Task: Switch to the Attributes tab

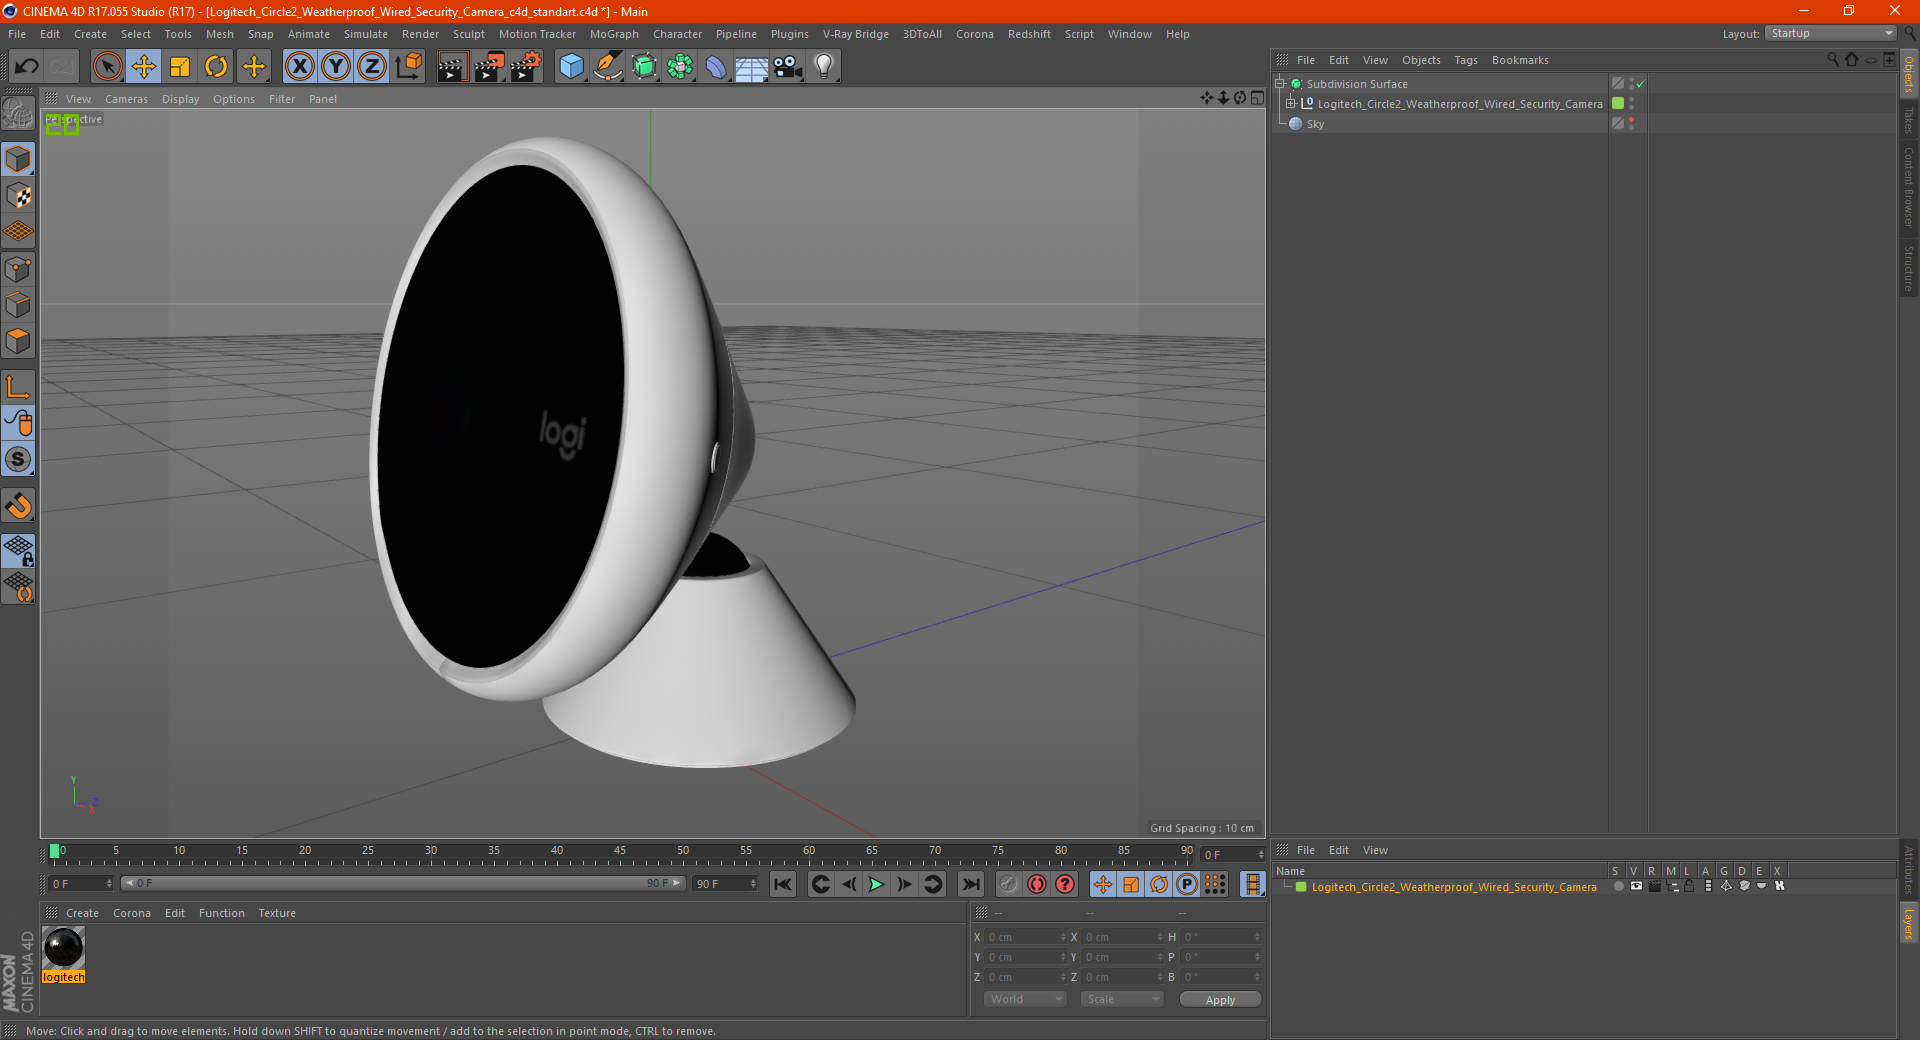Action: coord(1909,869)
